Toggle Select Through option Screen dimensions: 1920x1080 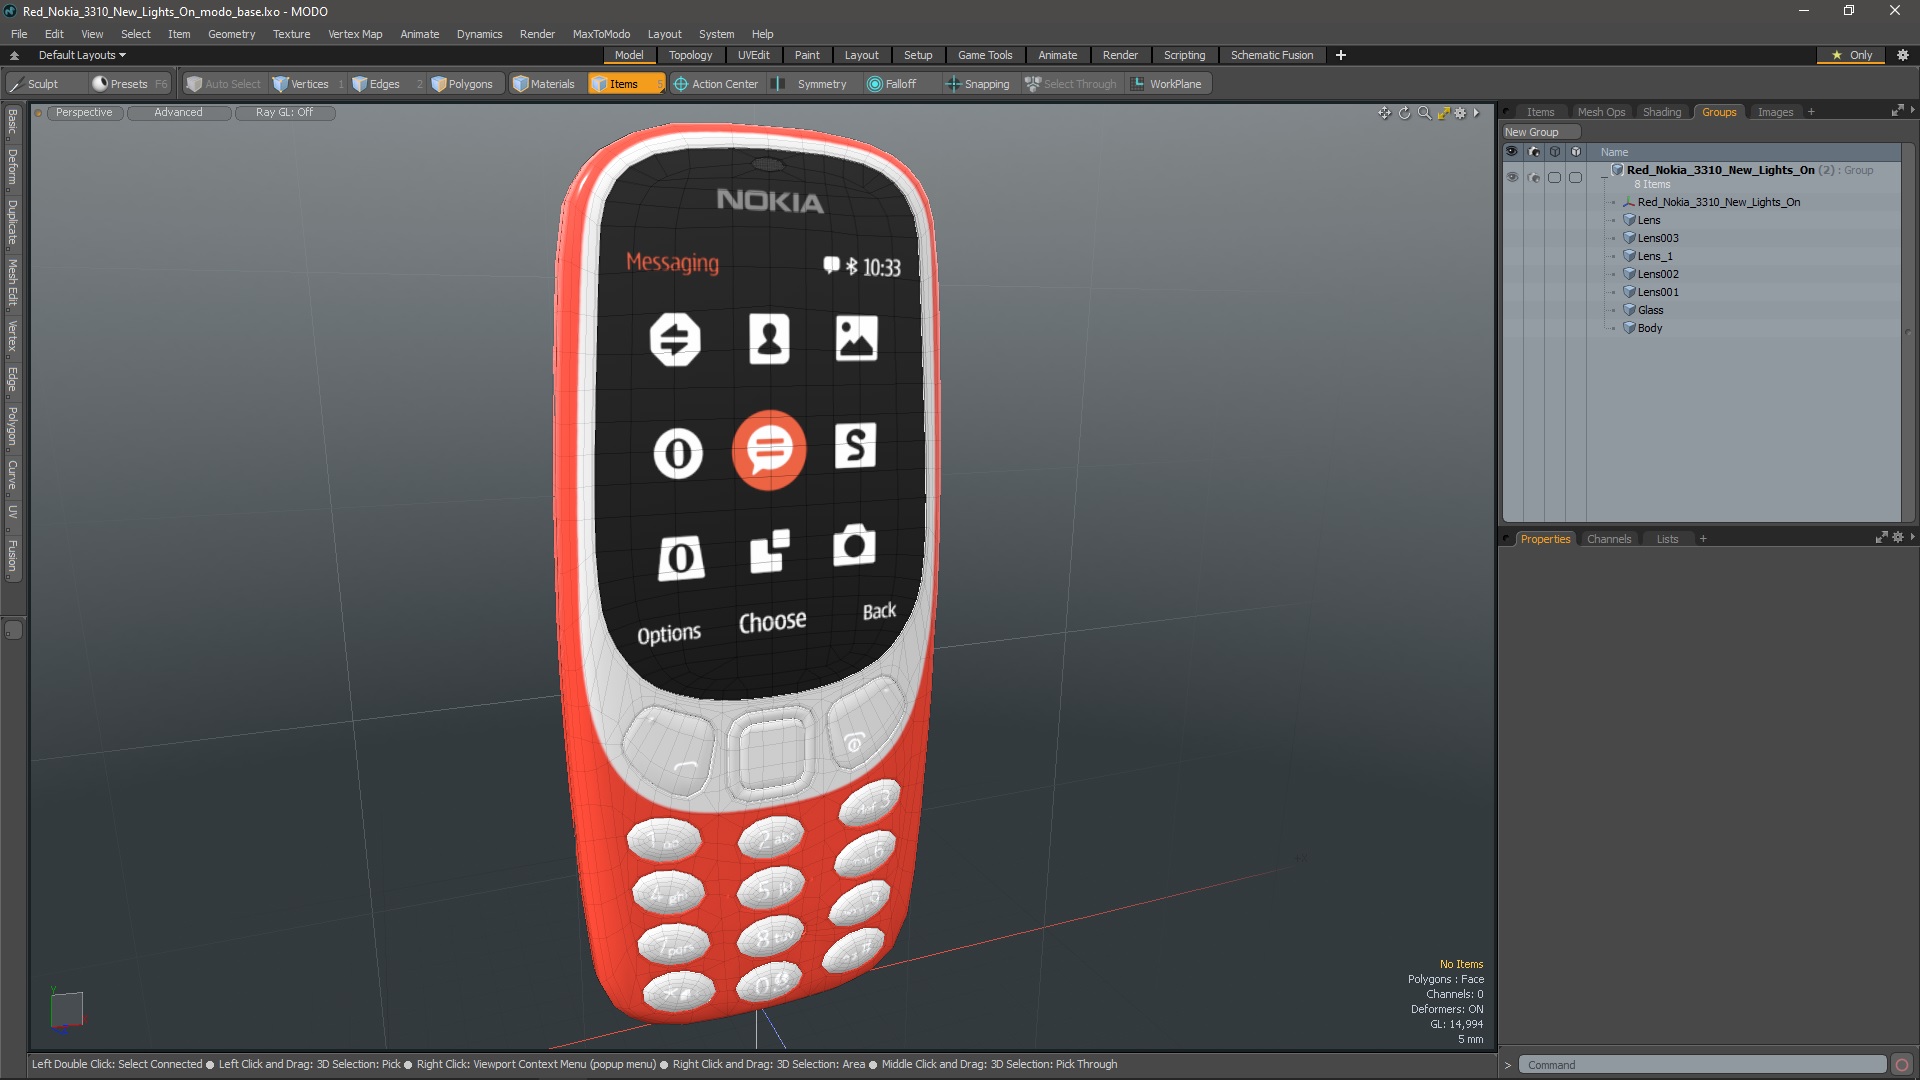[x=1071, y=84]
